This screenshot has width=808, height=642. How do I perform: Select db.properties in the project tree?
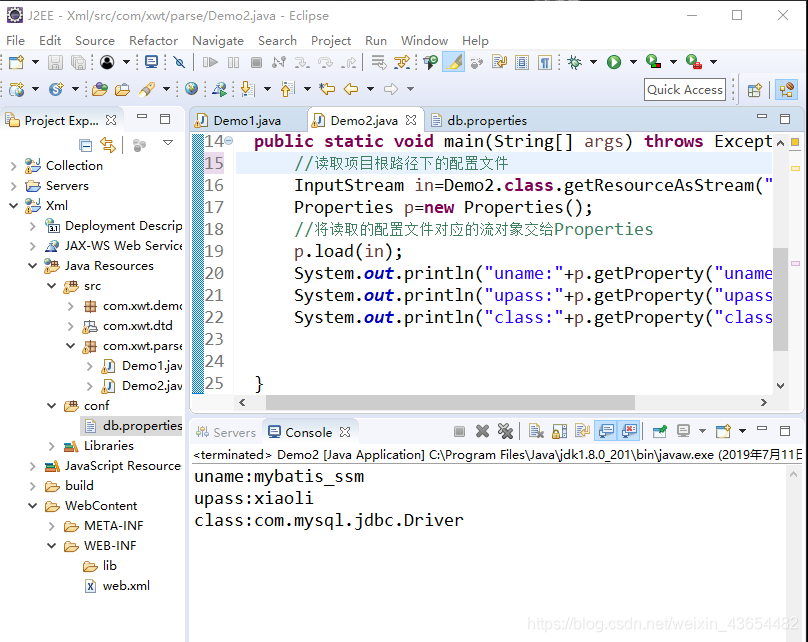143,426
